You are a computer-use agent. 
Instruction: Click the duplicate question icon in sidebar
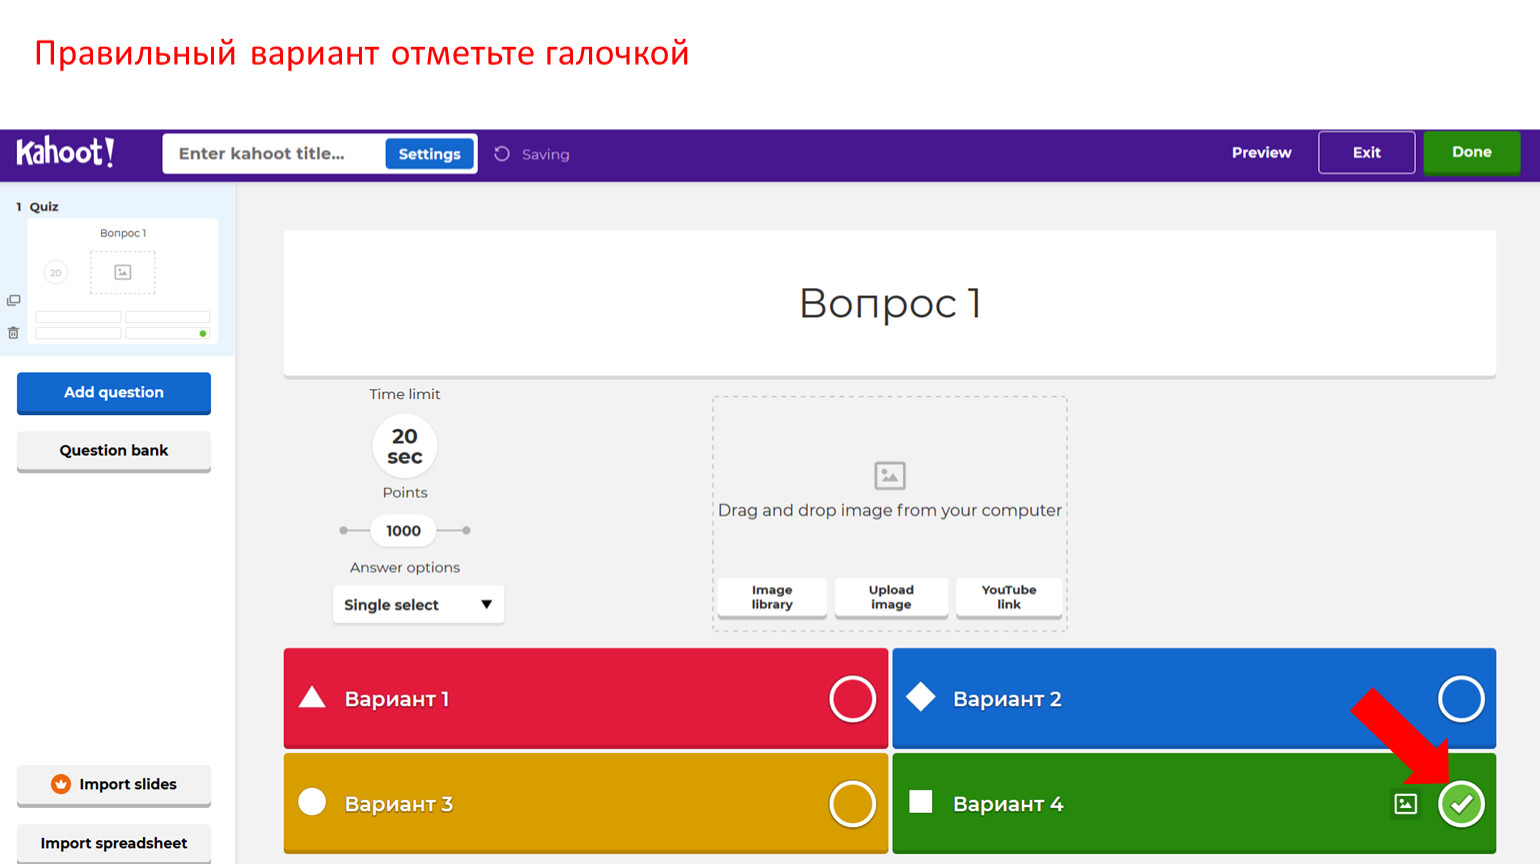(x=14, y=300)
